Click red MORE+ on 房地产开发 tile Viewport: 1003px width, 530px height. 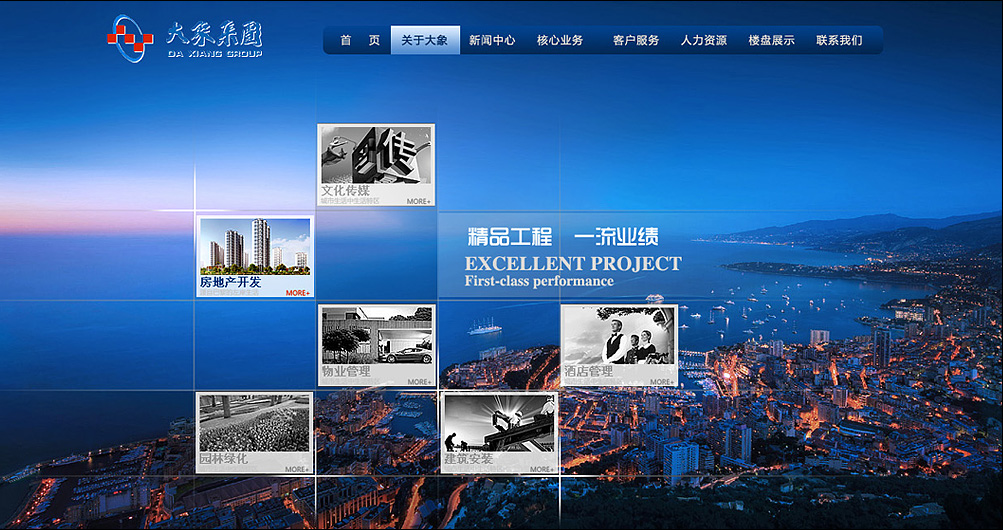297,293
